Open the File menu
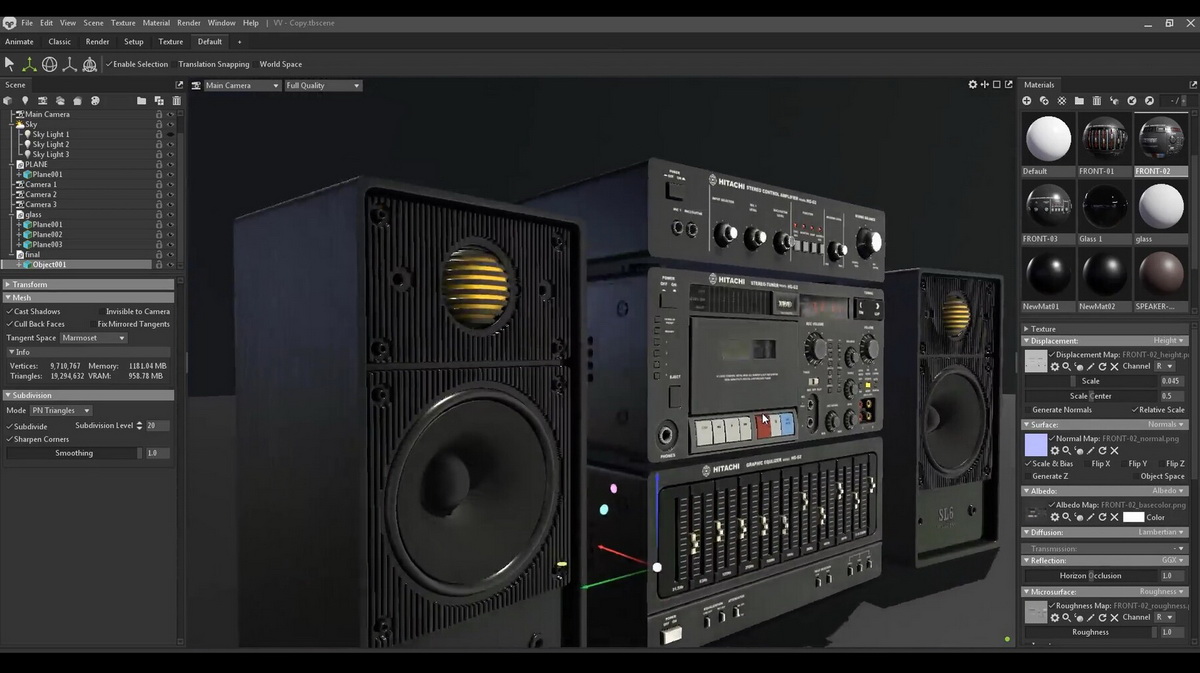 tap(27, 23)
